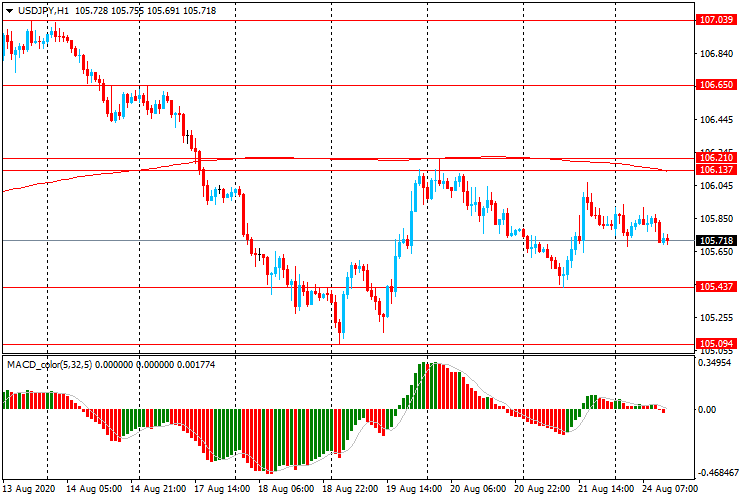Click the 19 Aug 14:00 time axis label
The width and height of the screenshot is (740, 500).
pos(414,489)
